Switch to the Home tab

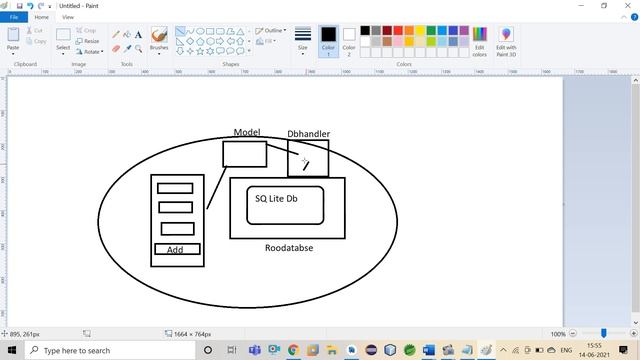(x=41, y=17)
